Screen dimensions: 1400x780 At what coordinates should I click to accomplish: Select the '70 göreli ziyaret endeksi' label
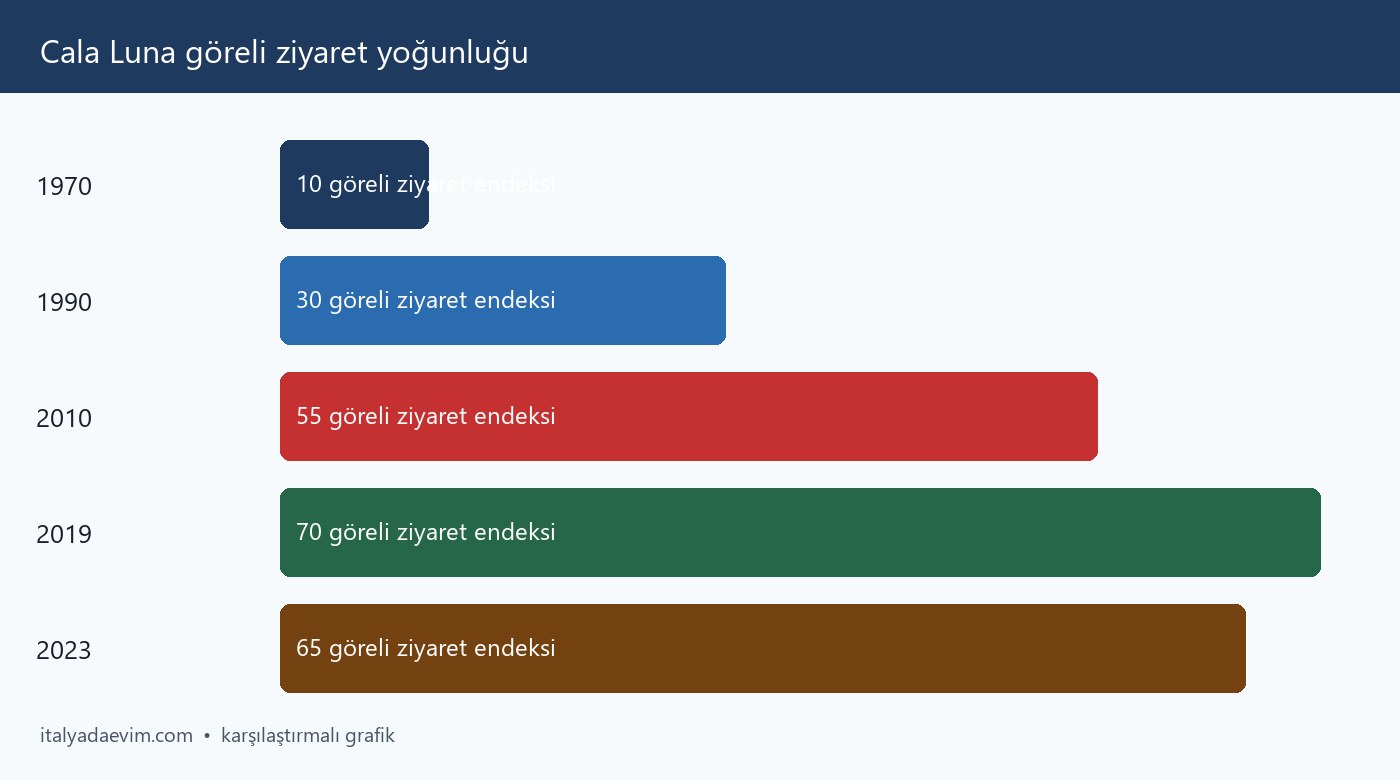pos(426,532)
